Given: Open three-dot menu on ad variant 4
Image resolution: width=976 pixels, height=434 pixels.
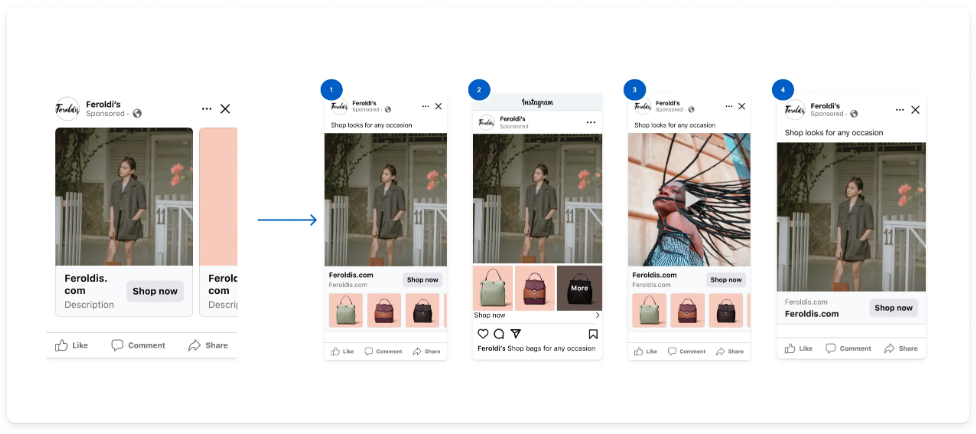Looking at the screenshot, I should pyautogui.click(x=900, y=110).
